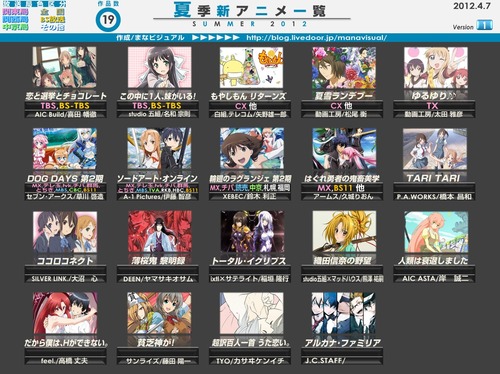
Task: Open the 夏雪ランデブー thumbnail
Action: click(x=344, y=67)
